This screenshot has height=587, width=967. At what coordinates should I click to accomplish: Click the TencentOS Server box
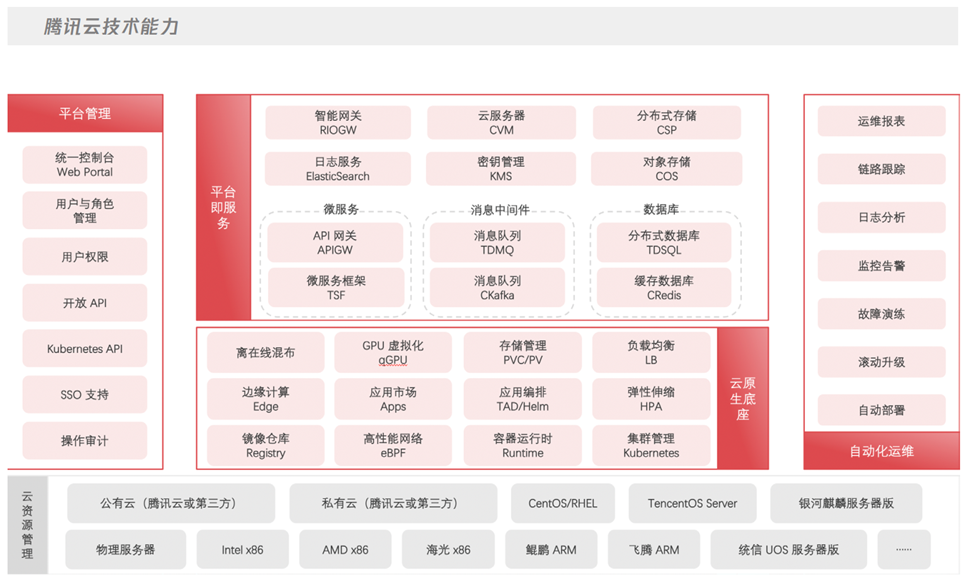pos(693,504)
